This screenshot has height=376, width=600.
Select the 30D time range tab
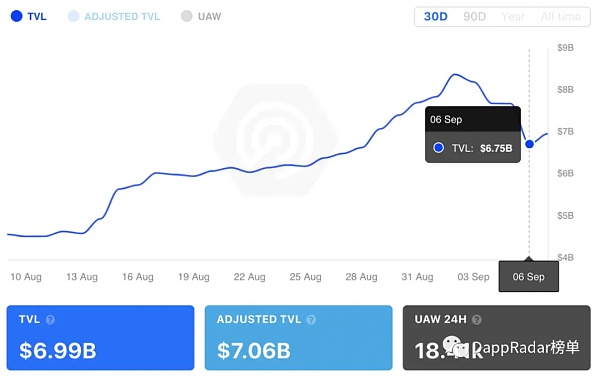pos(435,16)
